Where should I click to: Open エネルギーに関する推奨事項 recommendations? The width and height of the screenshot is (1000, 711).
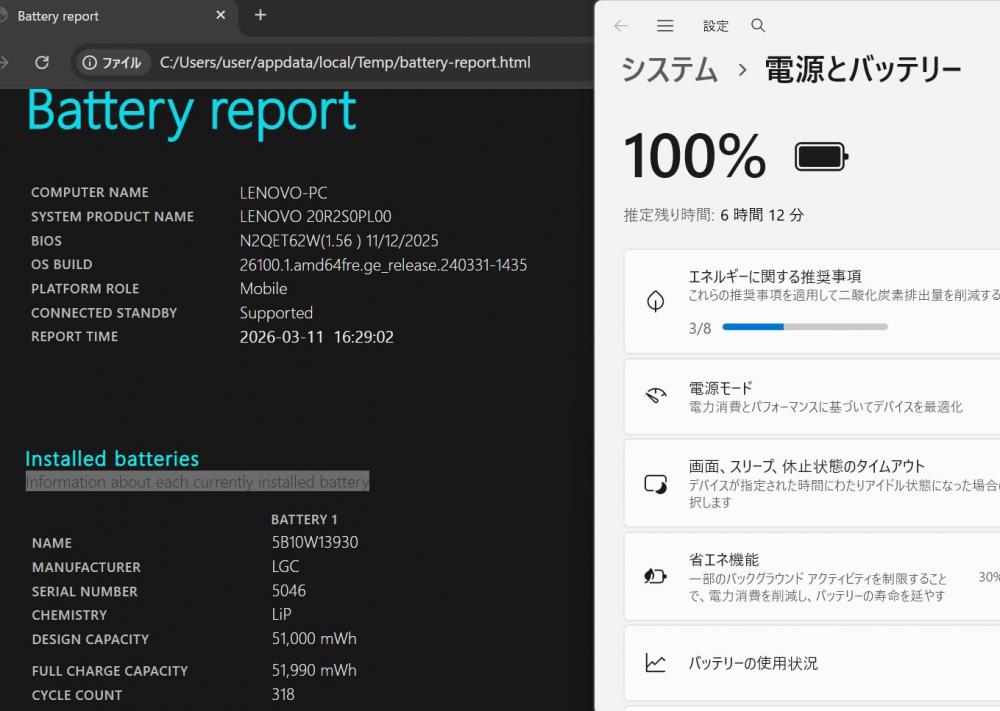click(x=775, y=276)
